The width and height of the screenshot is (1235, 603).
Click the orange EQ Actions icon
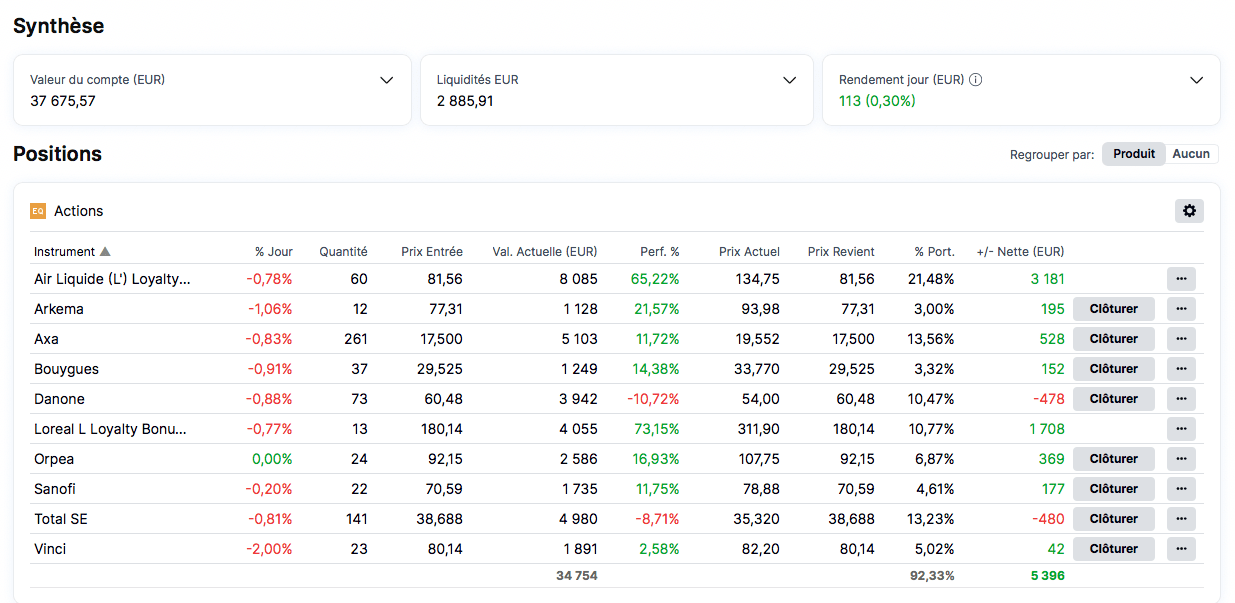pos(38,211)
